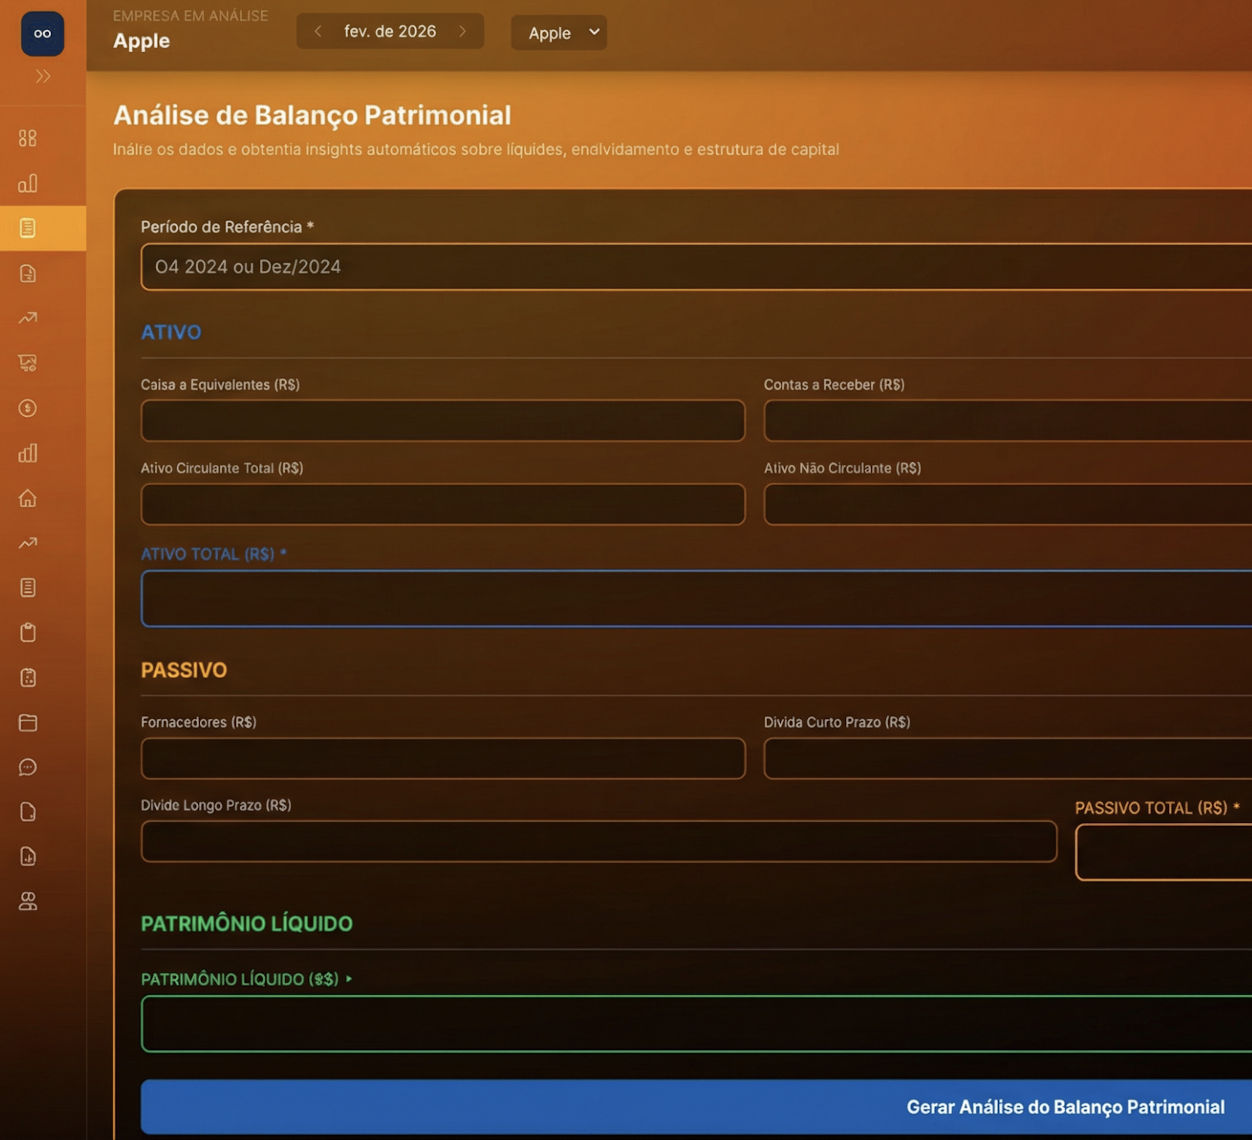Open the trending-up icon directly below home icon

tap(28, 543)
